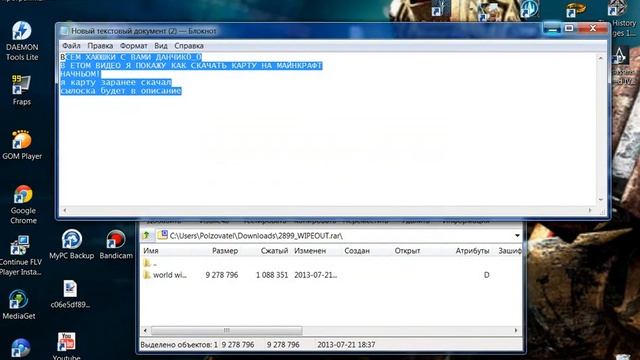Open MediaGet desktop shortcut
The width and height of the screenshot is (640, 360).
tap(18, 304)
